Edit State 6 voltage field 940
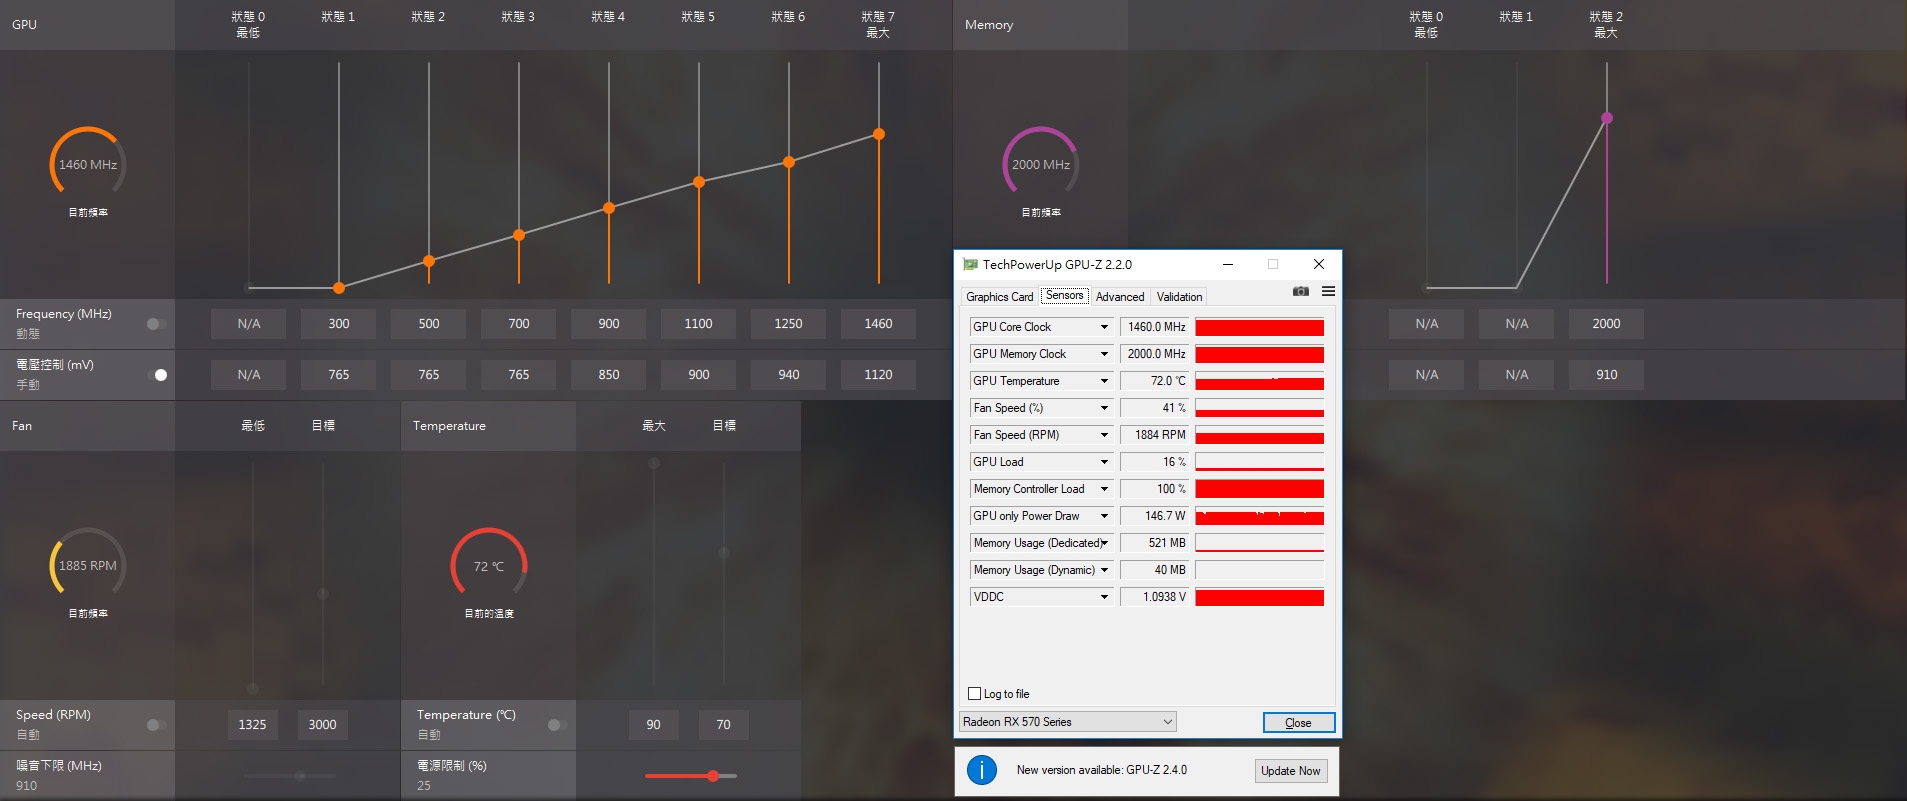The width and height of the screenshot is (1907, 801). (788, 375)
